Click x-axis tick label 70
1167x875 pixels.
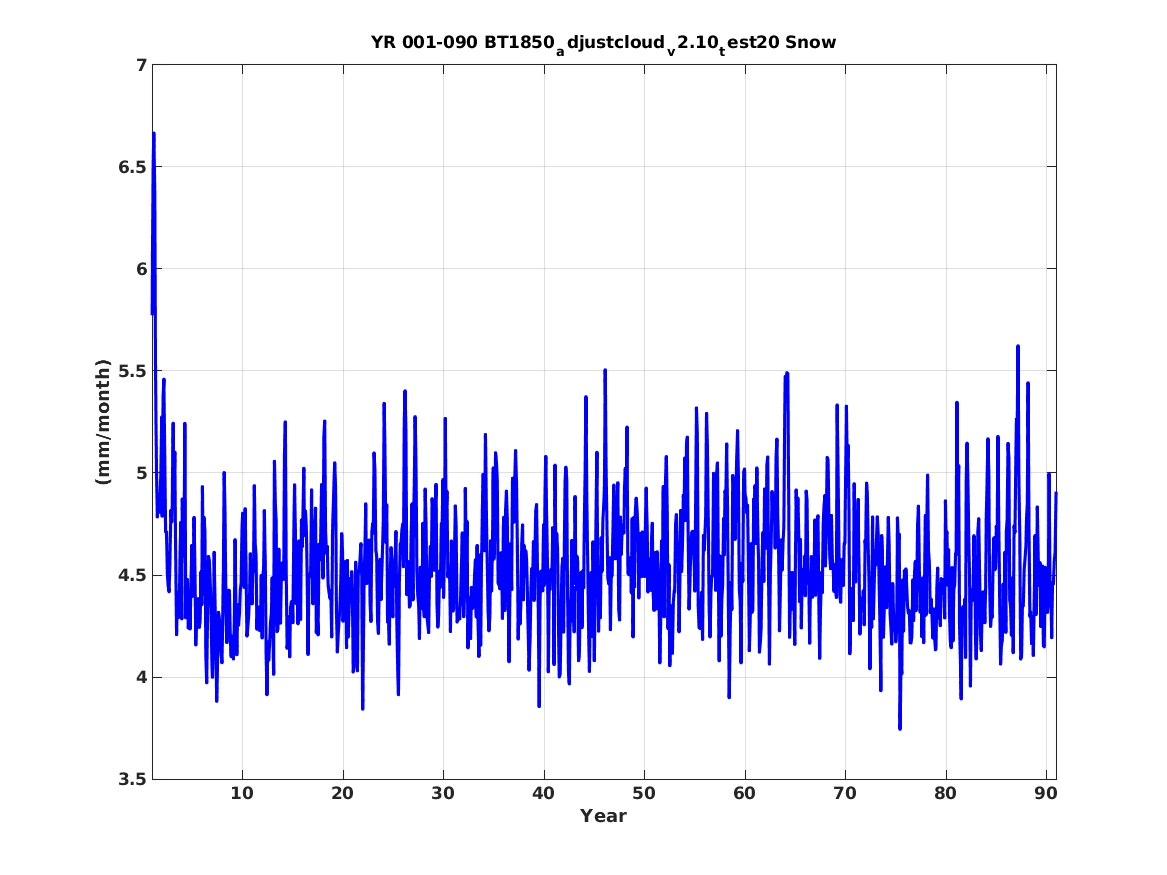[x=845, y=794]
